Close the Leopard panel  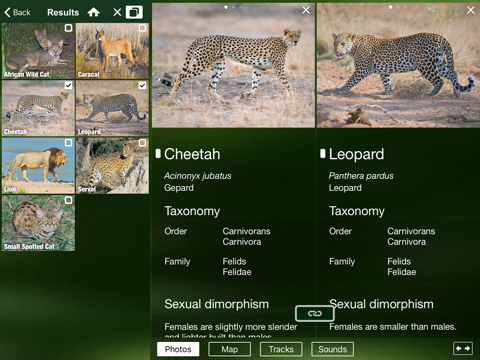(470, 10)
